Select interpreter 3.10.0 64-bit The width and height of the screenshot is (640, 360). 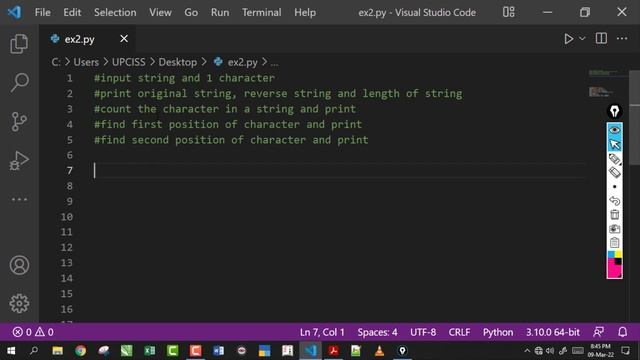click(x=553, y=332)
